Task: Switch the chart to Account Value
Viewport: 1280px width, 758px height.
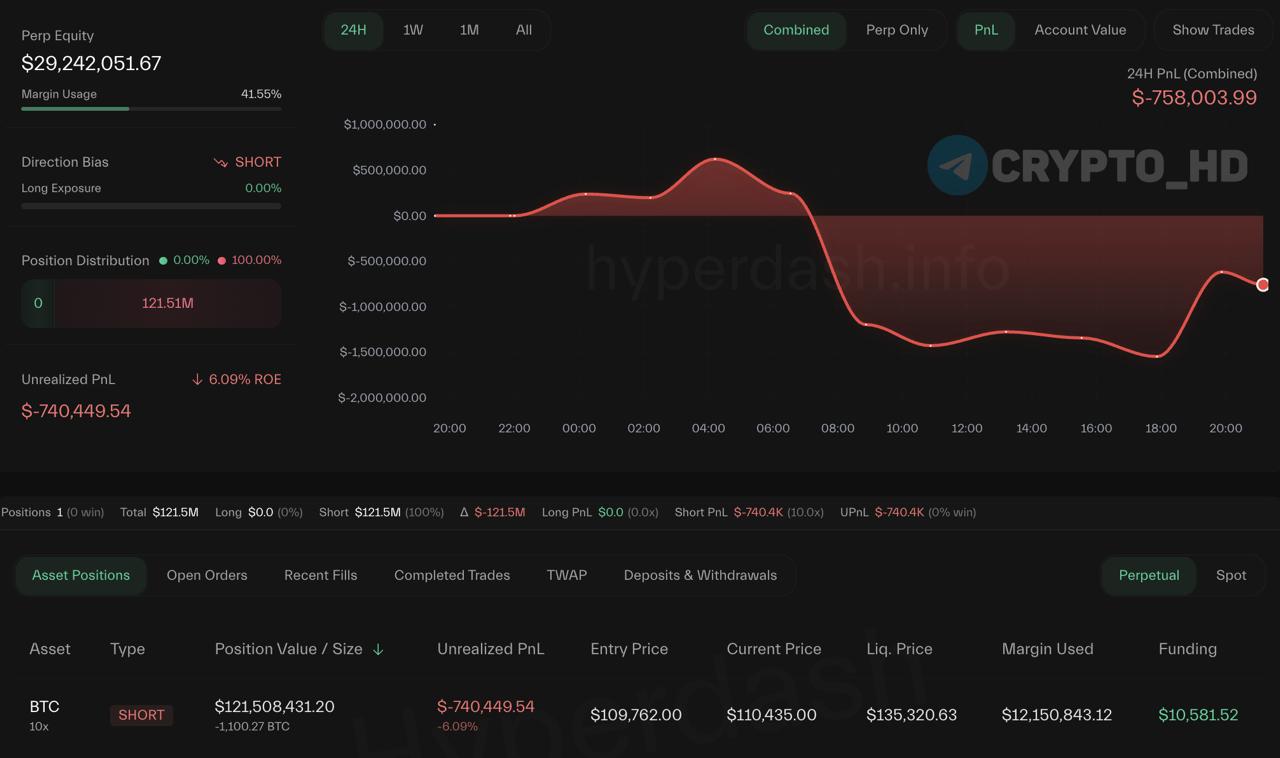Action: (1079, 30)
